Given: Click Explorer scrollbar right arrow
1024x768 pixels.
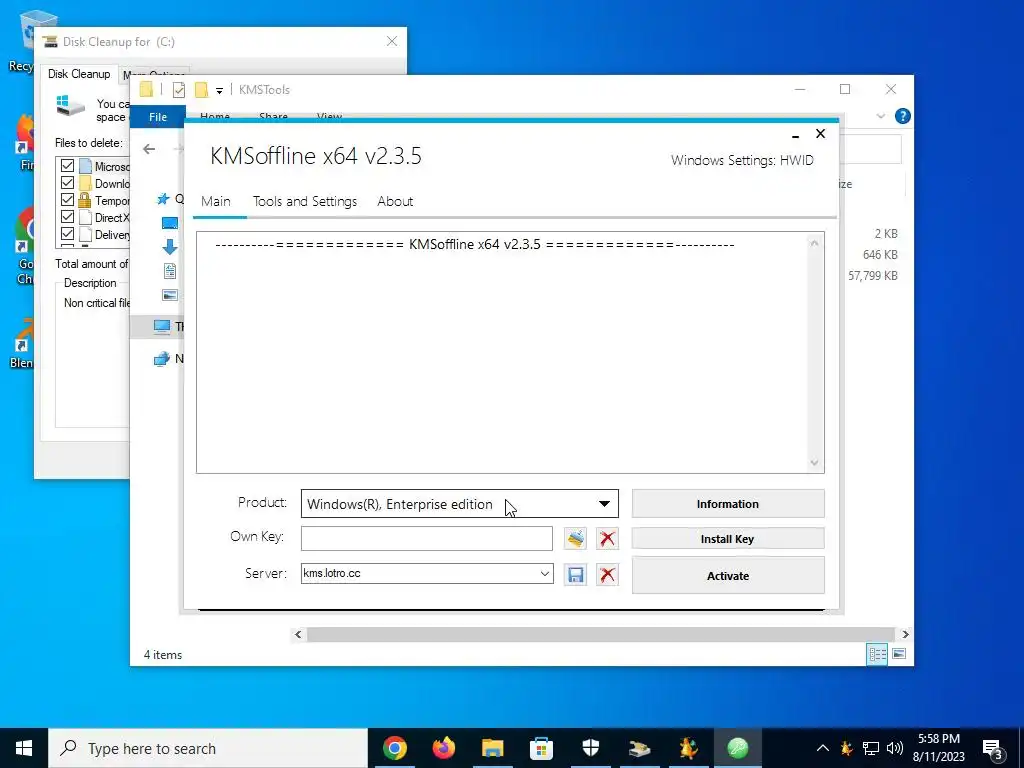Looking at the screenshot, I should coord(904,634).
